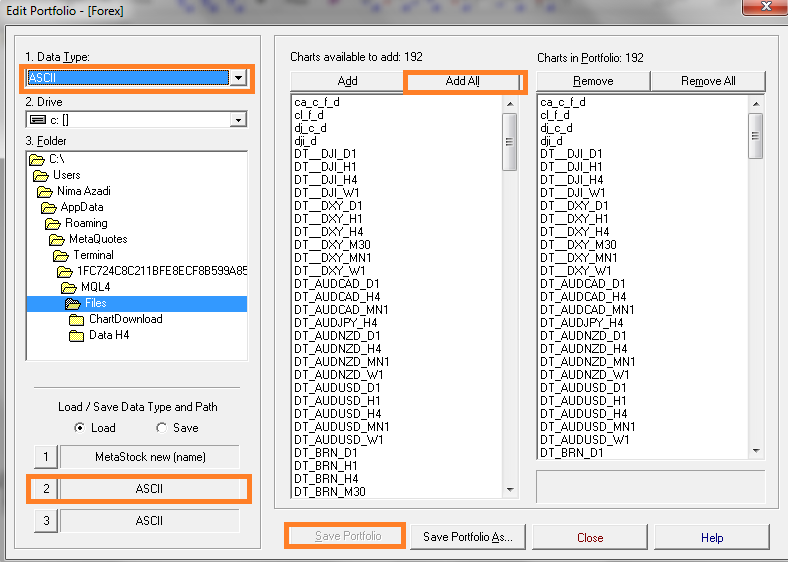This screenshot has height=562, width=788.
Task: Select DT_BRN_M30 in available charts list
Action: click(330, 492)
